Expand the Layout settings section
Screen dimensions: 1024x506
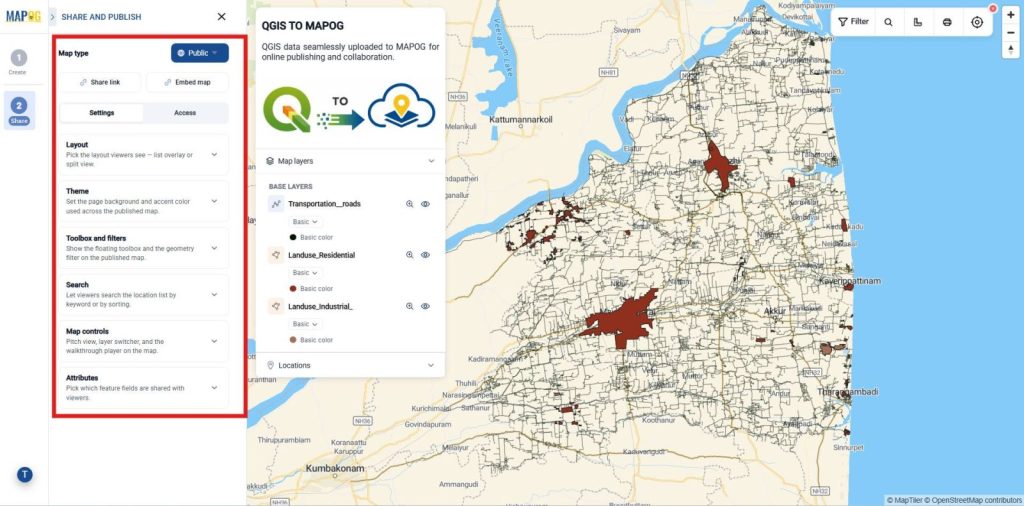click(x=144, y=155)
